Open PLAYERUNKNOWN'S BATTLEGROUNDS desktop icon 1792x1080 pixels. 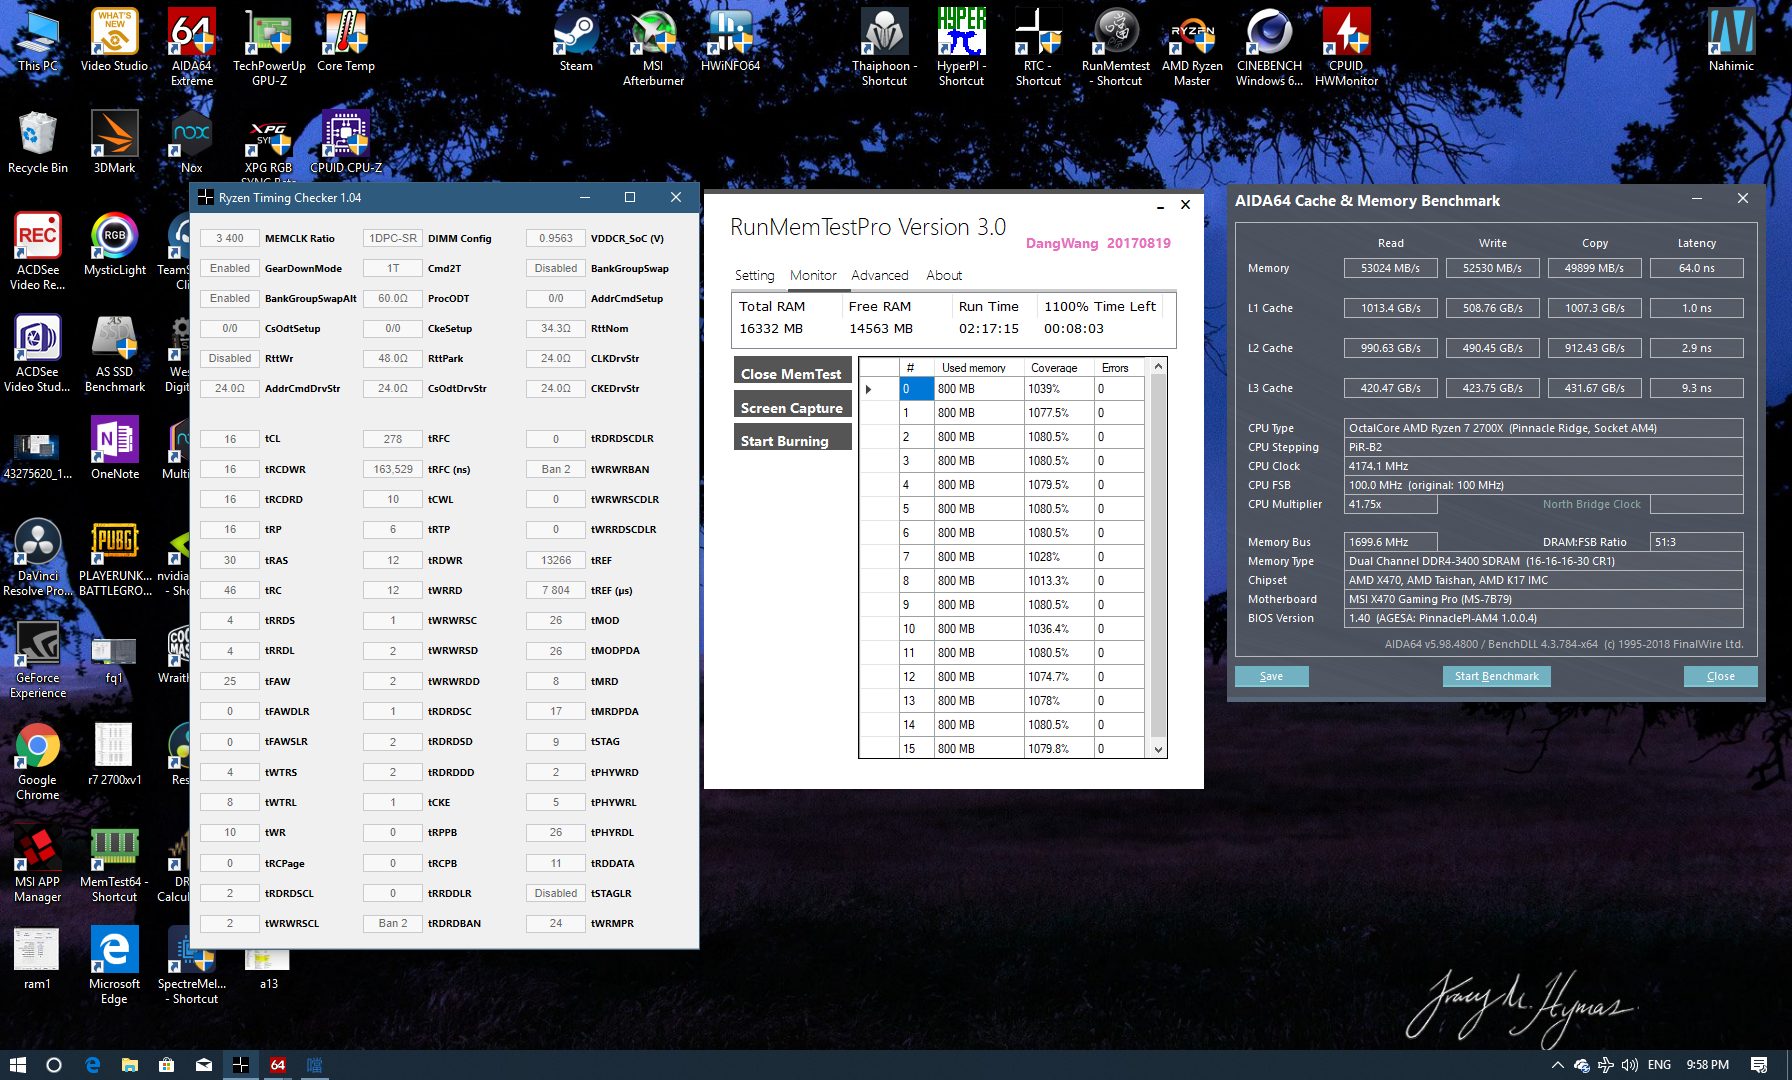coord(114,557)
